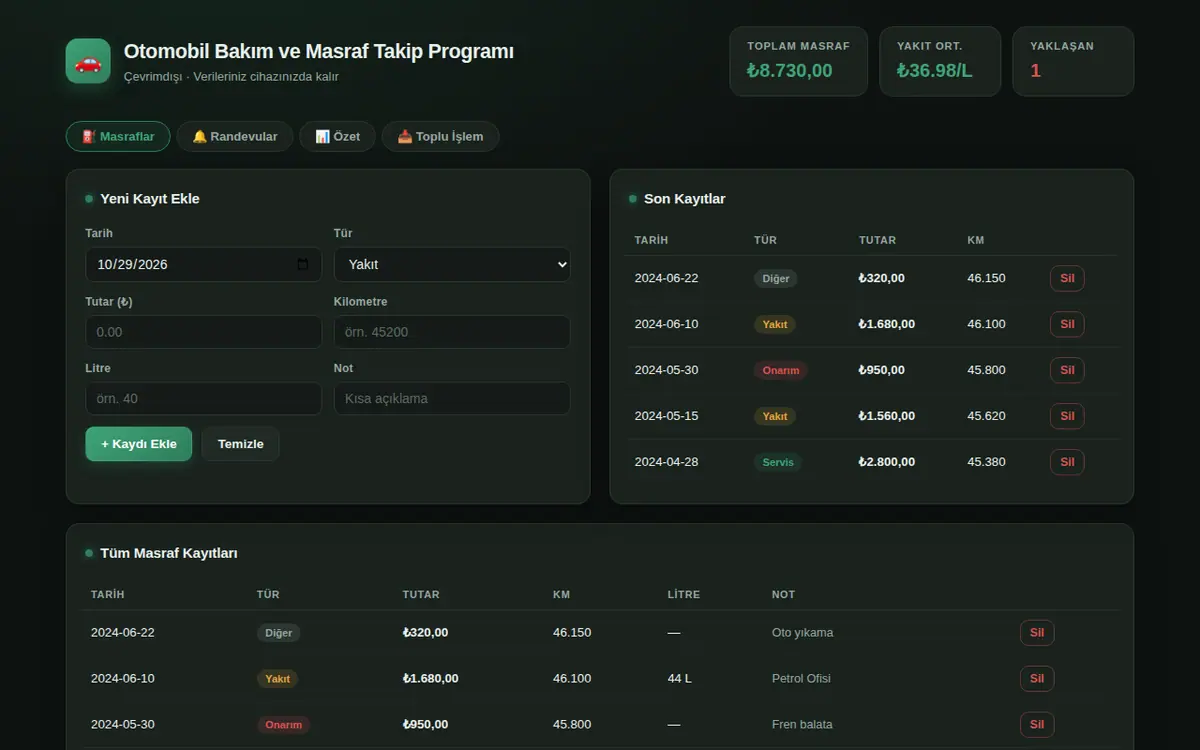The width and height of the screenshot is (1200, 750).
Task: Click the Yeni Kayıt Ekle heading
Action: [x=150, y=199]
